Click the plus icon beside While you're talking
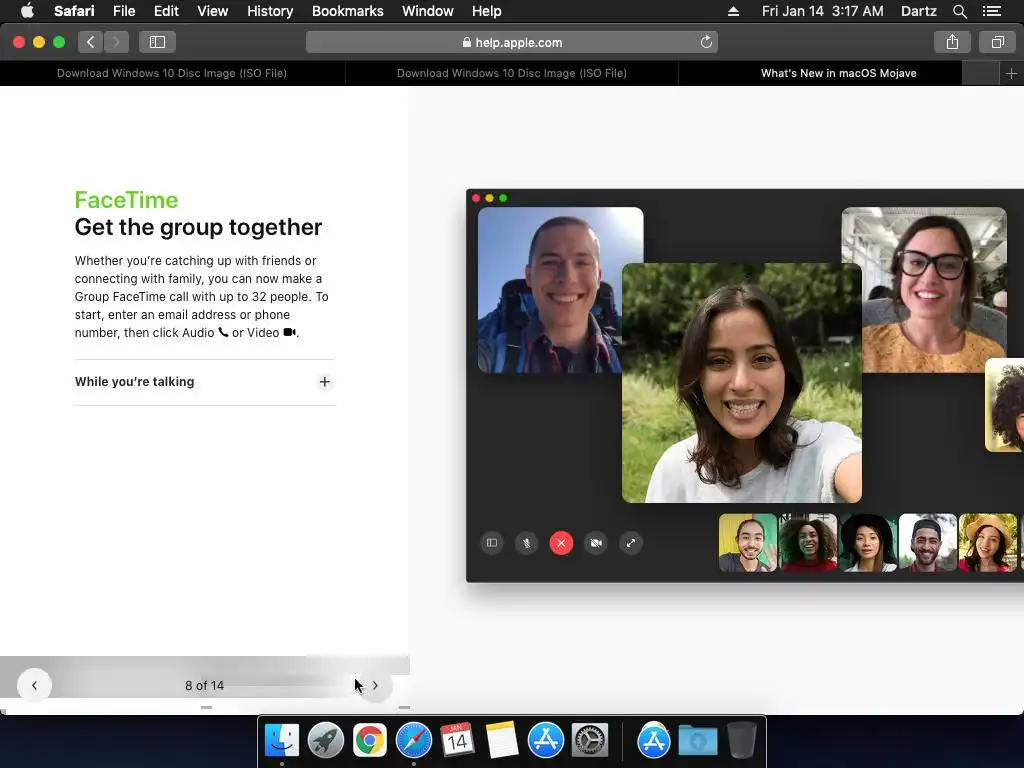The image size is (1024, 768). pos(324,382)
